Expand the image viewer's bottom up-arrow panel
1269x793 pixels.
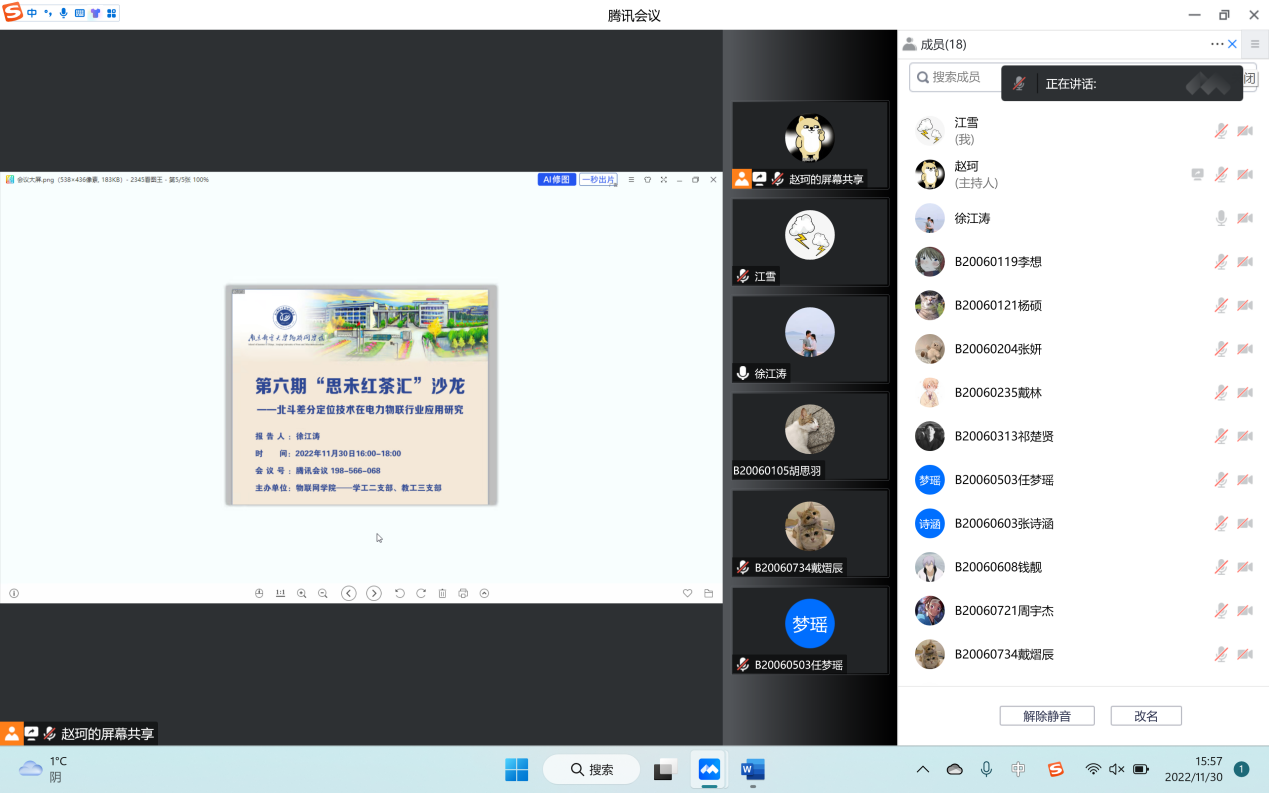pyautogui.click(x=485, y=593)
